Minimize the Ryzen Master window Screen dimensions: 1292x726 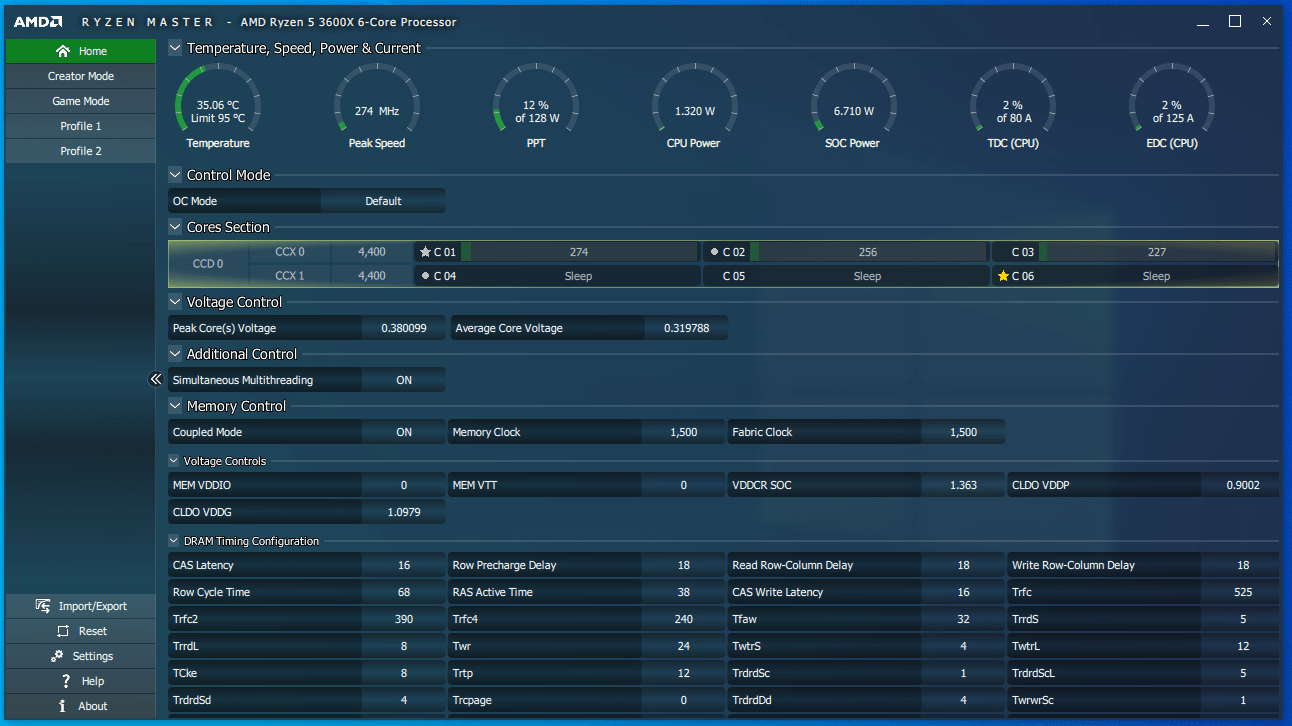click(1205, 21)
